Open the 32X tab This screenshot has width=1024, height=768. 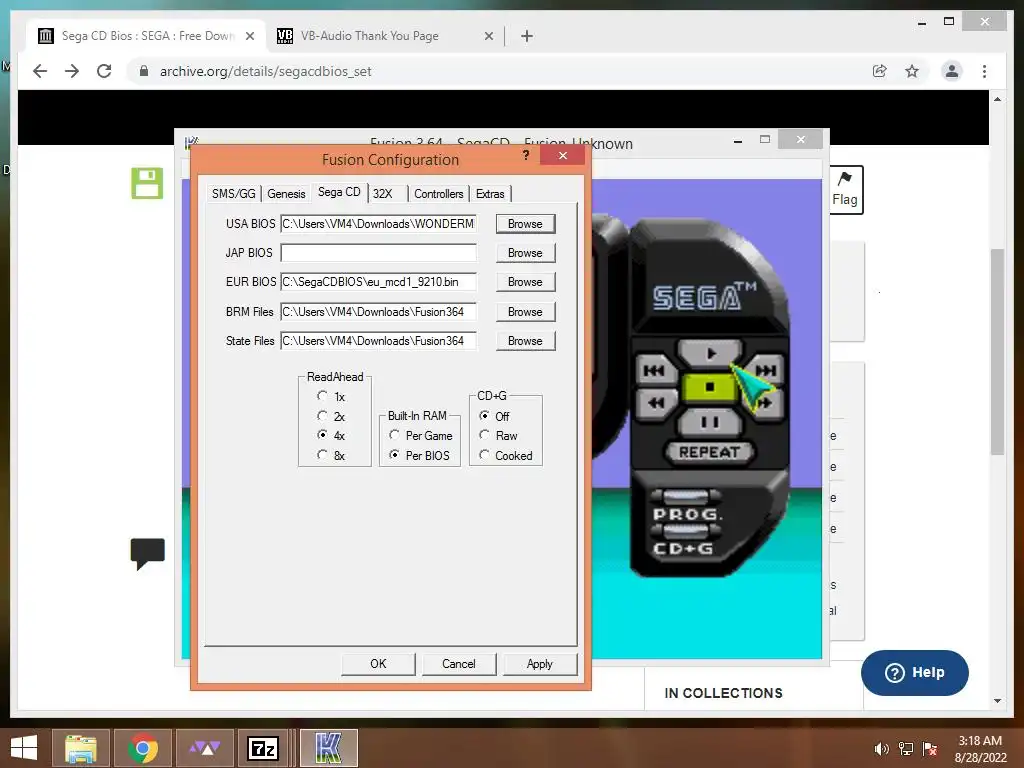pos(383,194)
